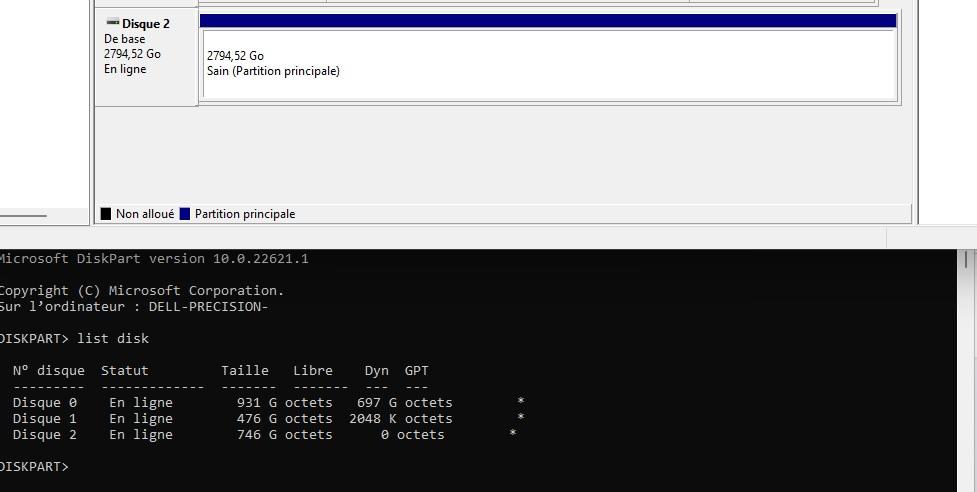This screenshot has height=492, width=977.
Task: Select the 2794,52 Go partition size text
Action: point(235,56)
